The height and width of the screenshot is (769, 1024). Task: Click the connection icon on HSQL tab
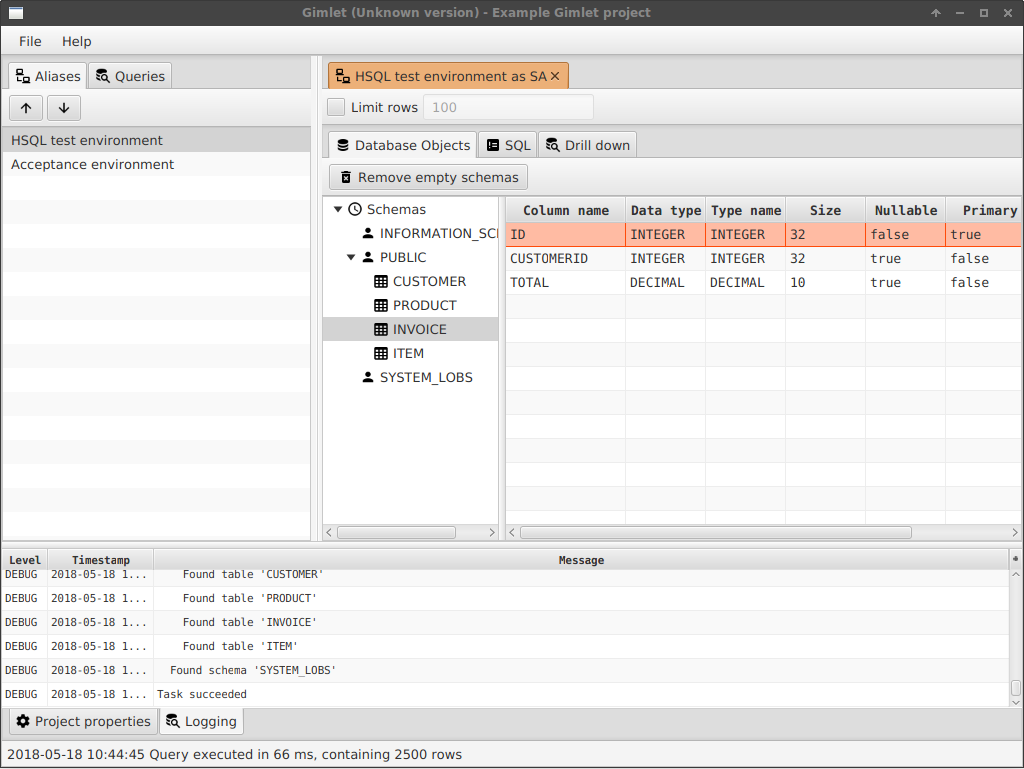[x=342, y=76]
